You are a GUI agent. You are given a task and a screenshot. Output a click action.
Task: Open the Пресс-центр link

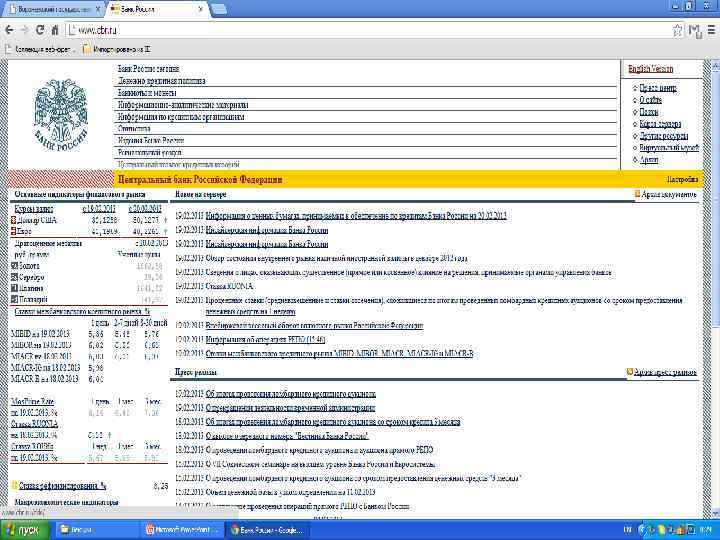[658, 88]
